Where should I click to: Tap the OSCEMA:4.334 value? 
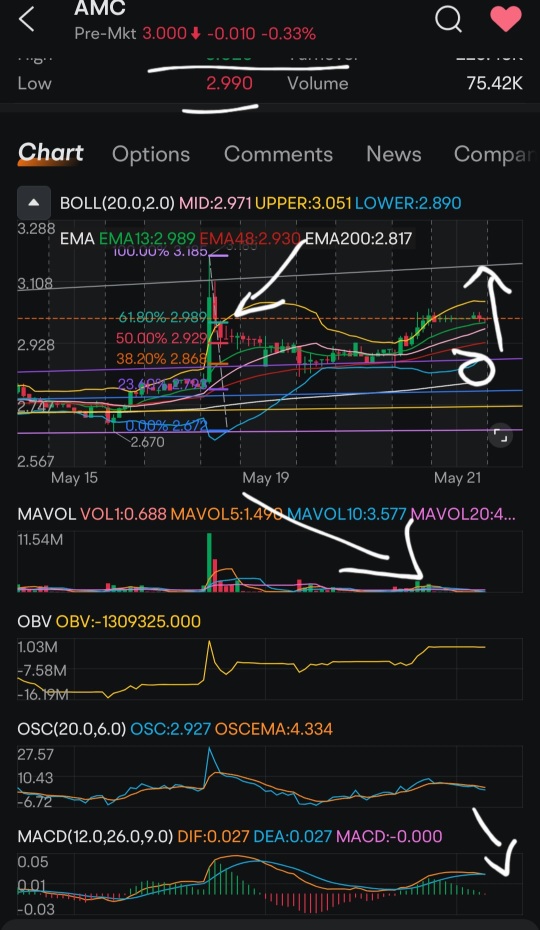coord(274,729)
